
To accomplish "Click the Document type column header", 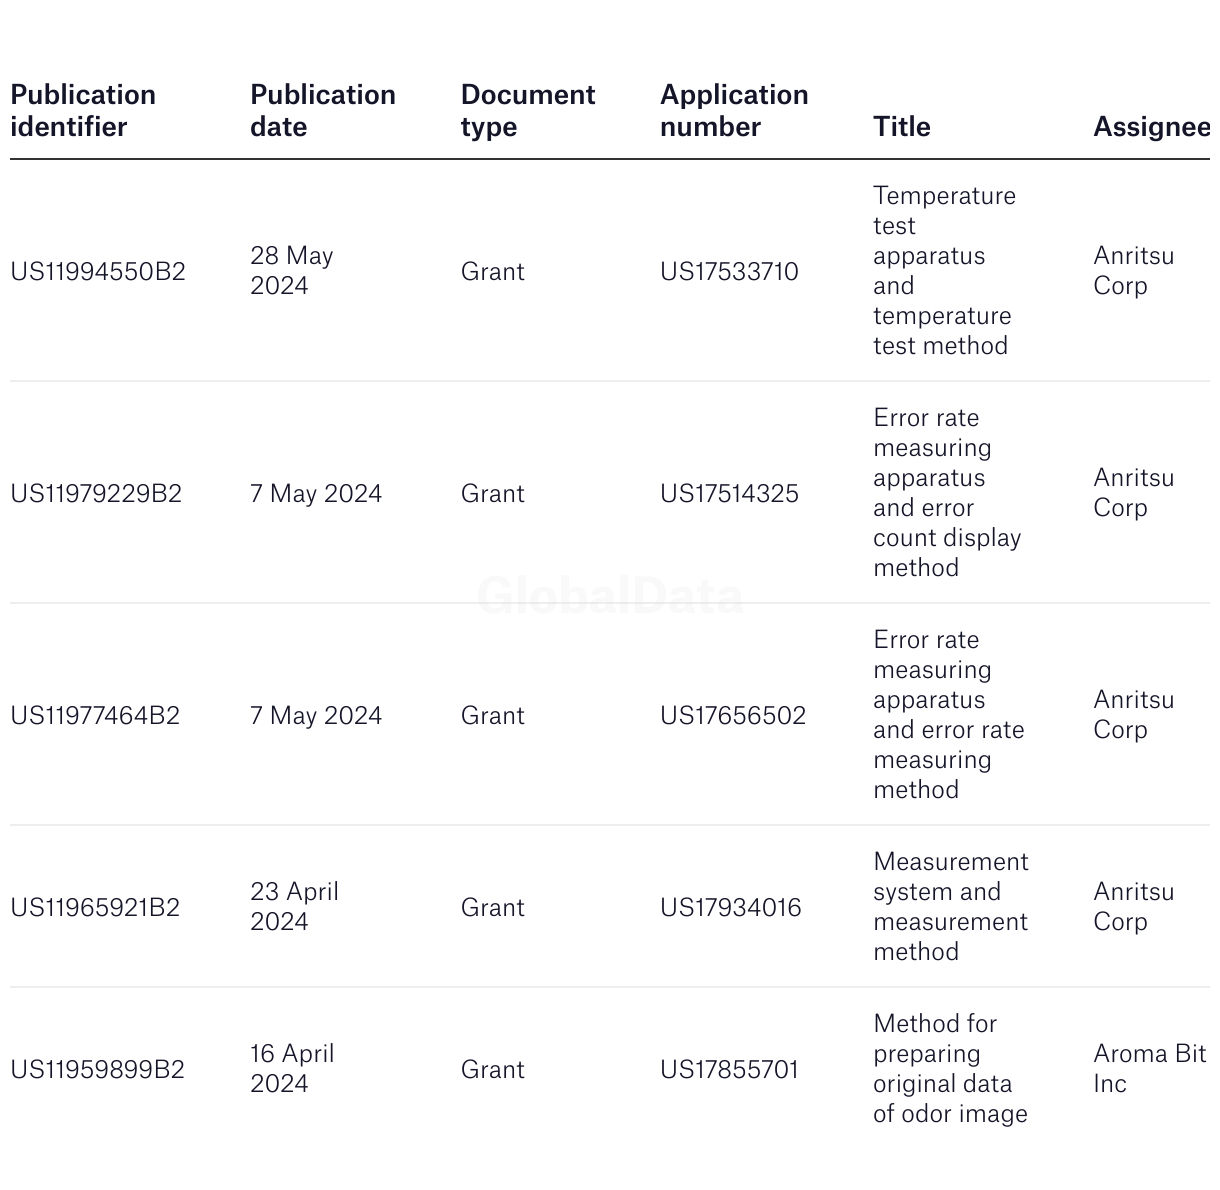I will [528, 111].
